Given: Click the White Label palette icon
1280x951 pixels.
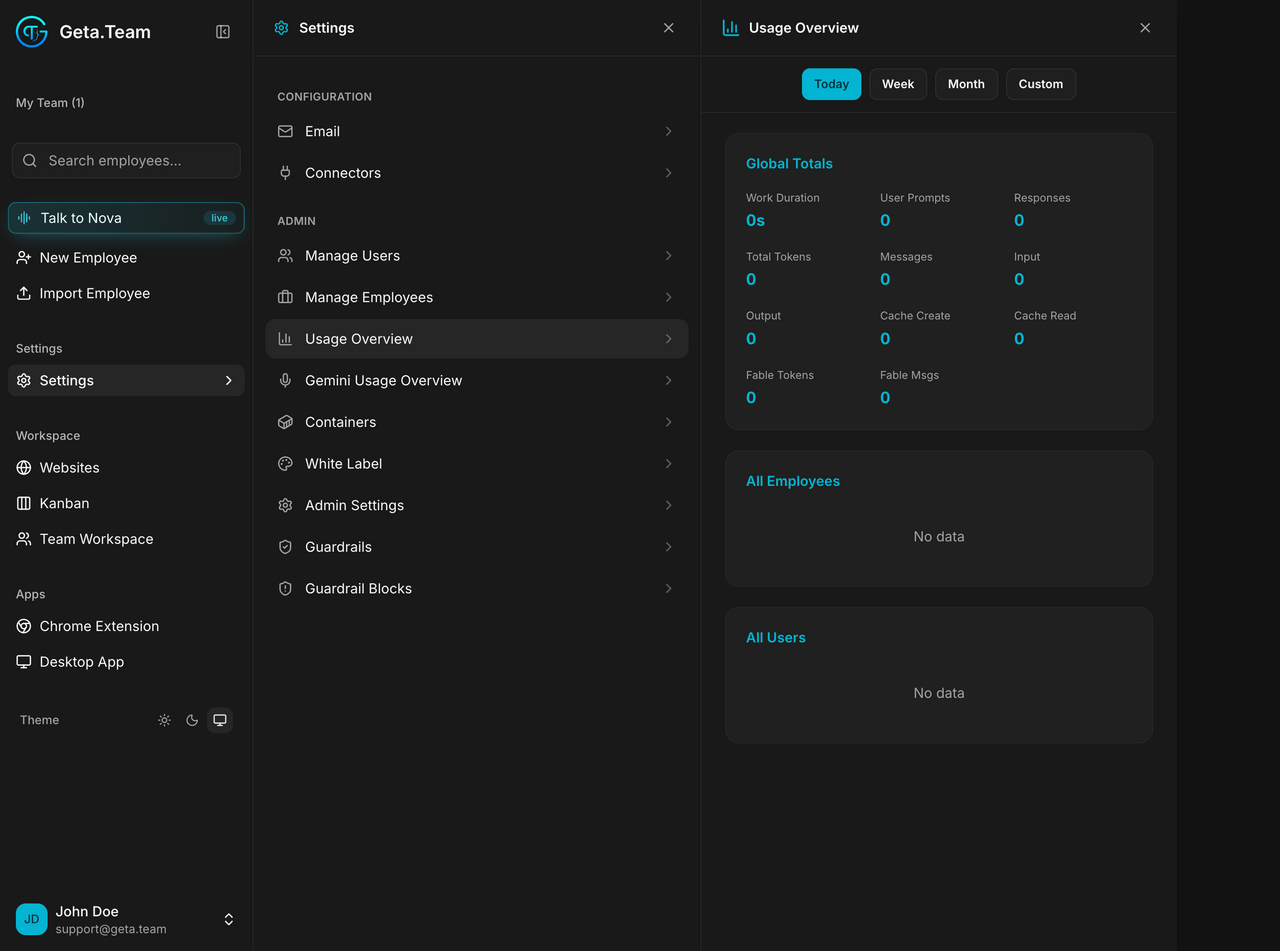Looking at the screenshot, I should (x=285, y=464).
